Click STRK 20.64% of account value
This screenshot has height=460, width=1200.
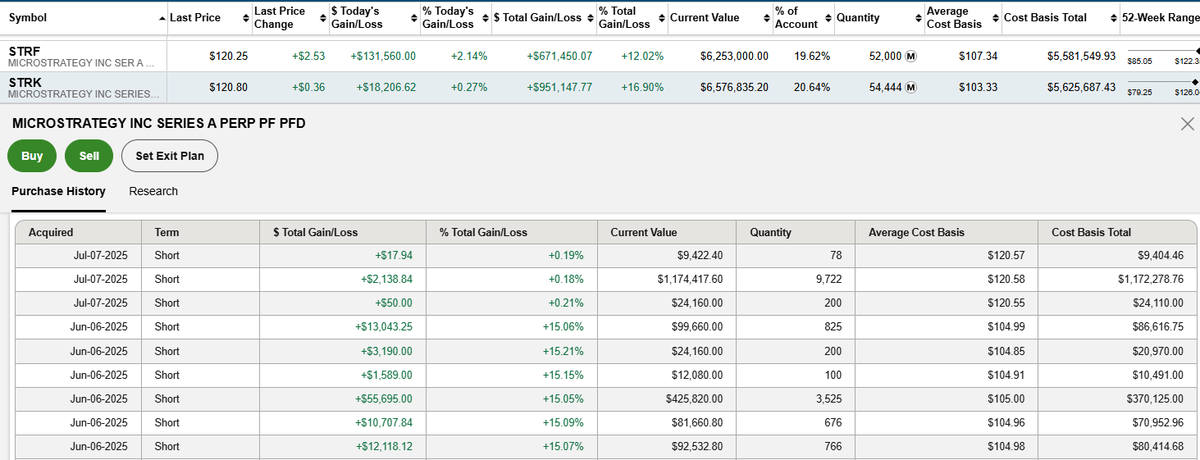coord(812,88)
